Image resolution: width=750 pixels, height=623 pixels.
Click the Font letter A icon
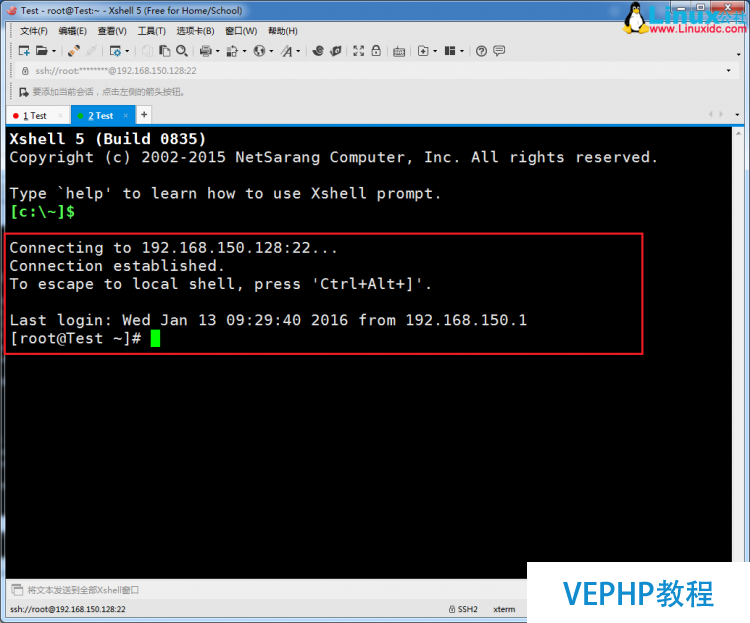click(x=287, y=51)
